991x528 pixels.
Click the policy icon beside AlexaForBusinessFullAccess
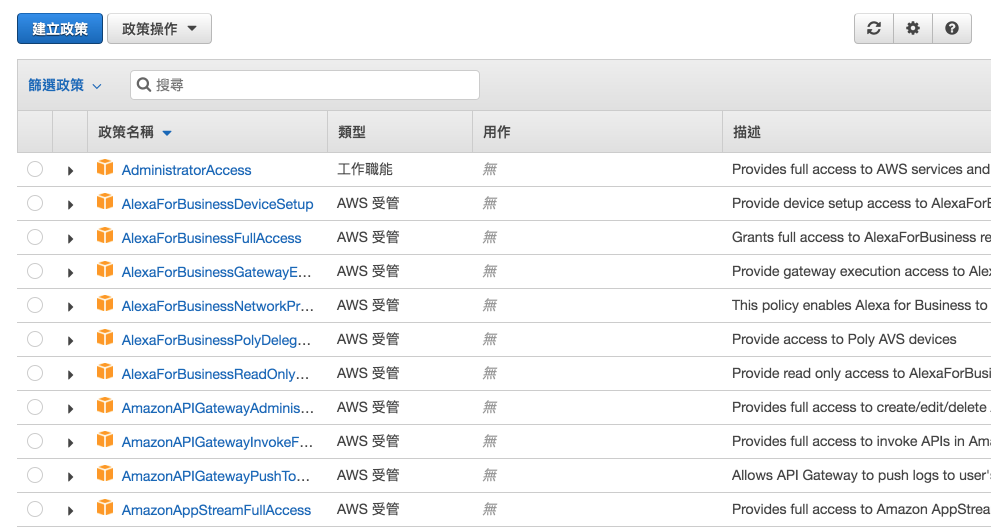[x=105, y=236]
